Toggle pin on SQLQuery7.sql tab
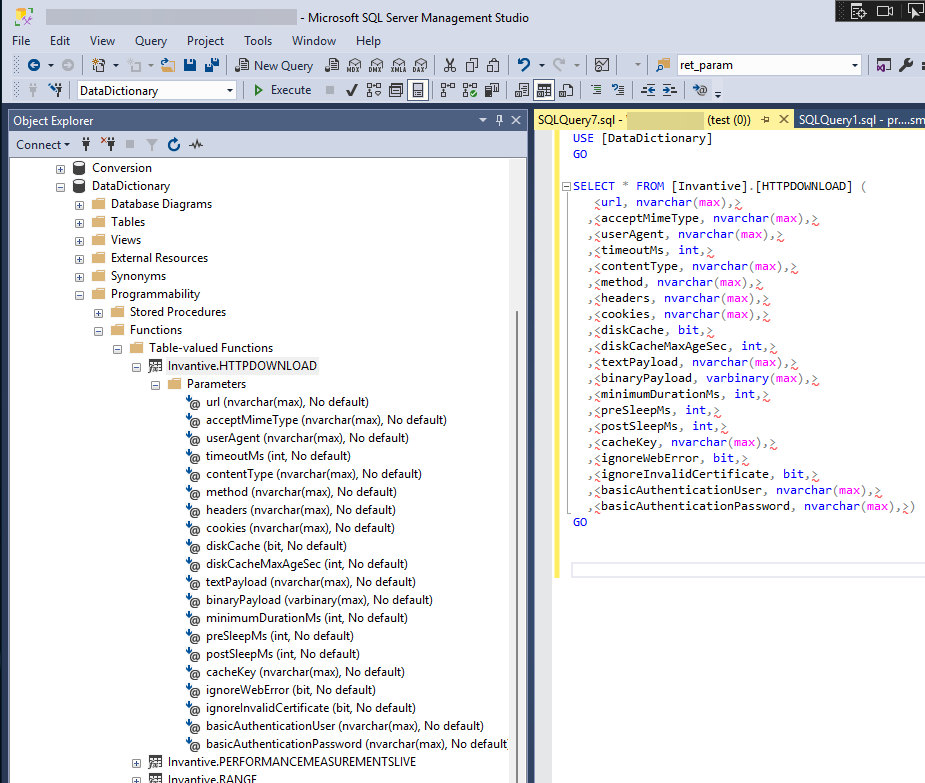Viewport: 925px width, 783px height. pos(766,119)
